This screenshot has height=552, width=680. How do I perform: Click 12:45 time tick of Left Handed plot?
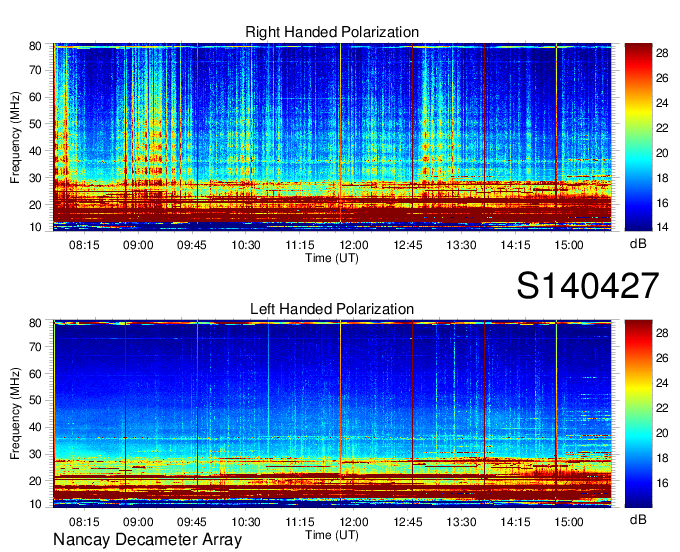pyautogui.click(x=408, y=522)
